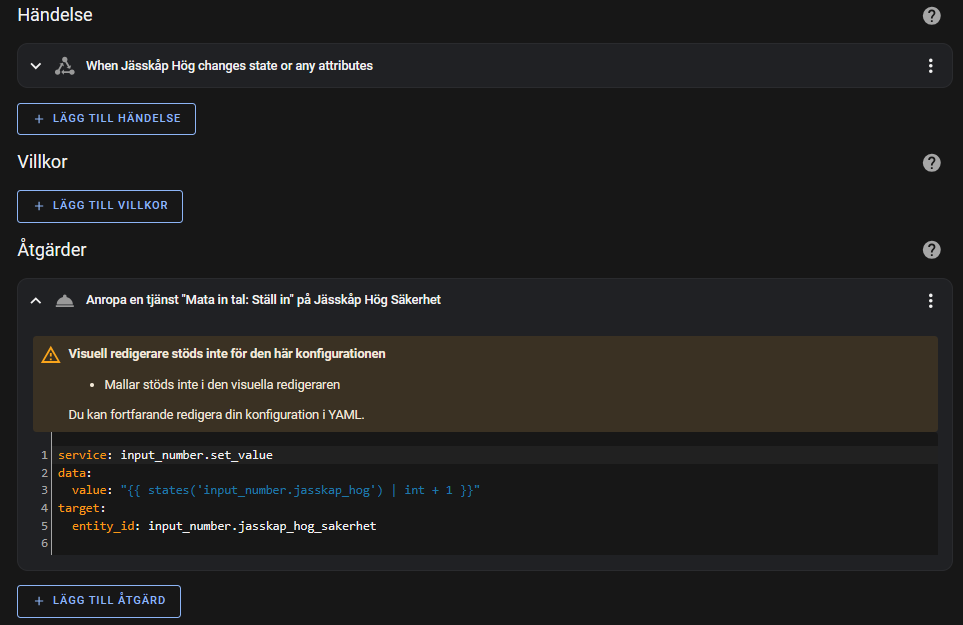The height and width of the screenshot is (625, 963).
Task: Click LÄGG TILL VILLKOR button
Action: (x=100, y=206)
